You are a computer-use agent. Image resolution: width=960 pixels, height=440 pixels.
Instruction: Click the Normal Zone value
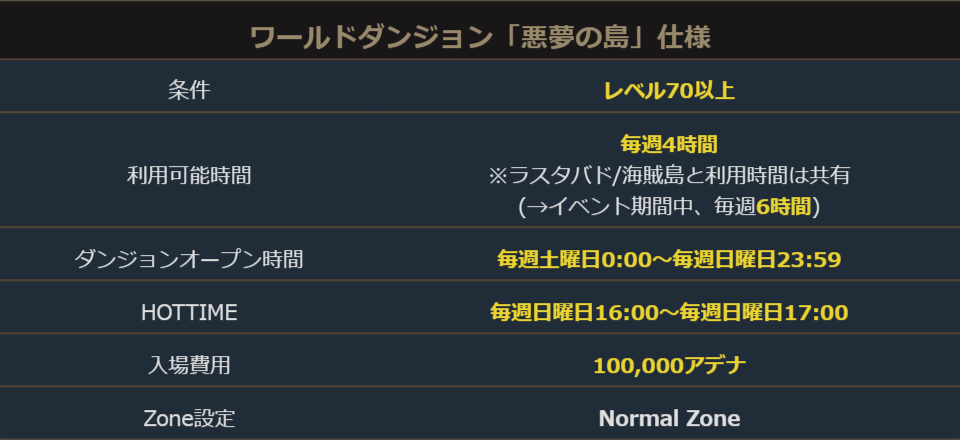coord(669,418)
